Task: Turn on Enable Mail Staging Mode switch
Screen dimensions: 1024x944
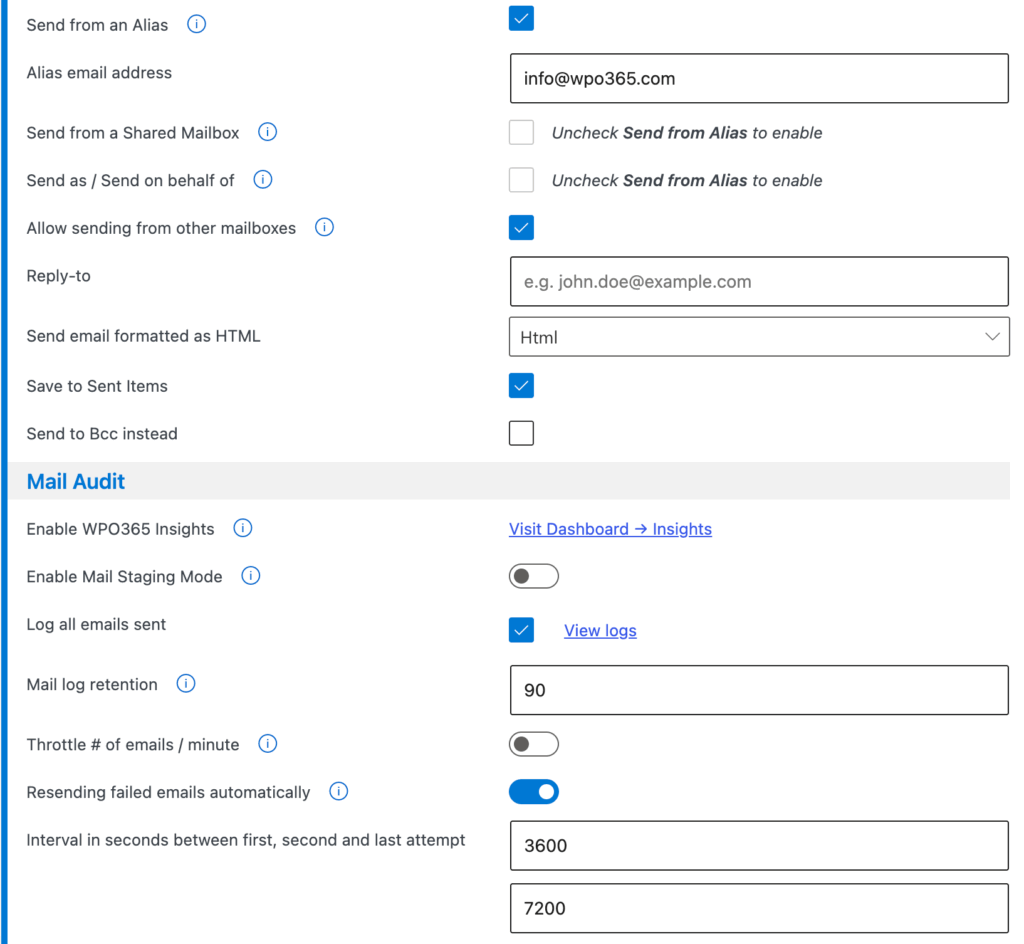Action: click(x=534, y=576)
